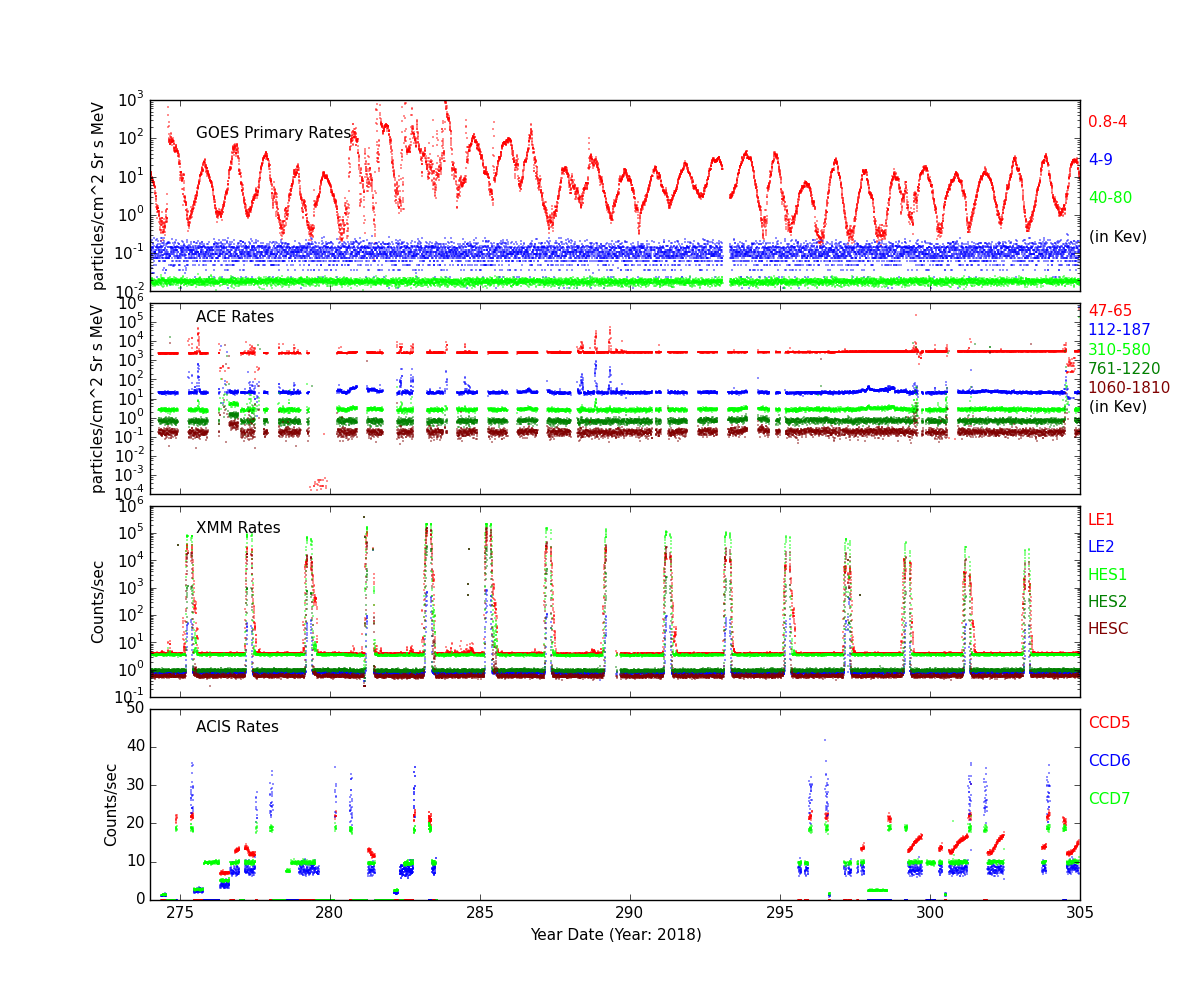The width and height of the screenshot is (1200, 1000).
Task: Click the red LE1 XMM legend label
Action: point(1101,520)
